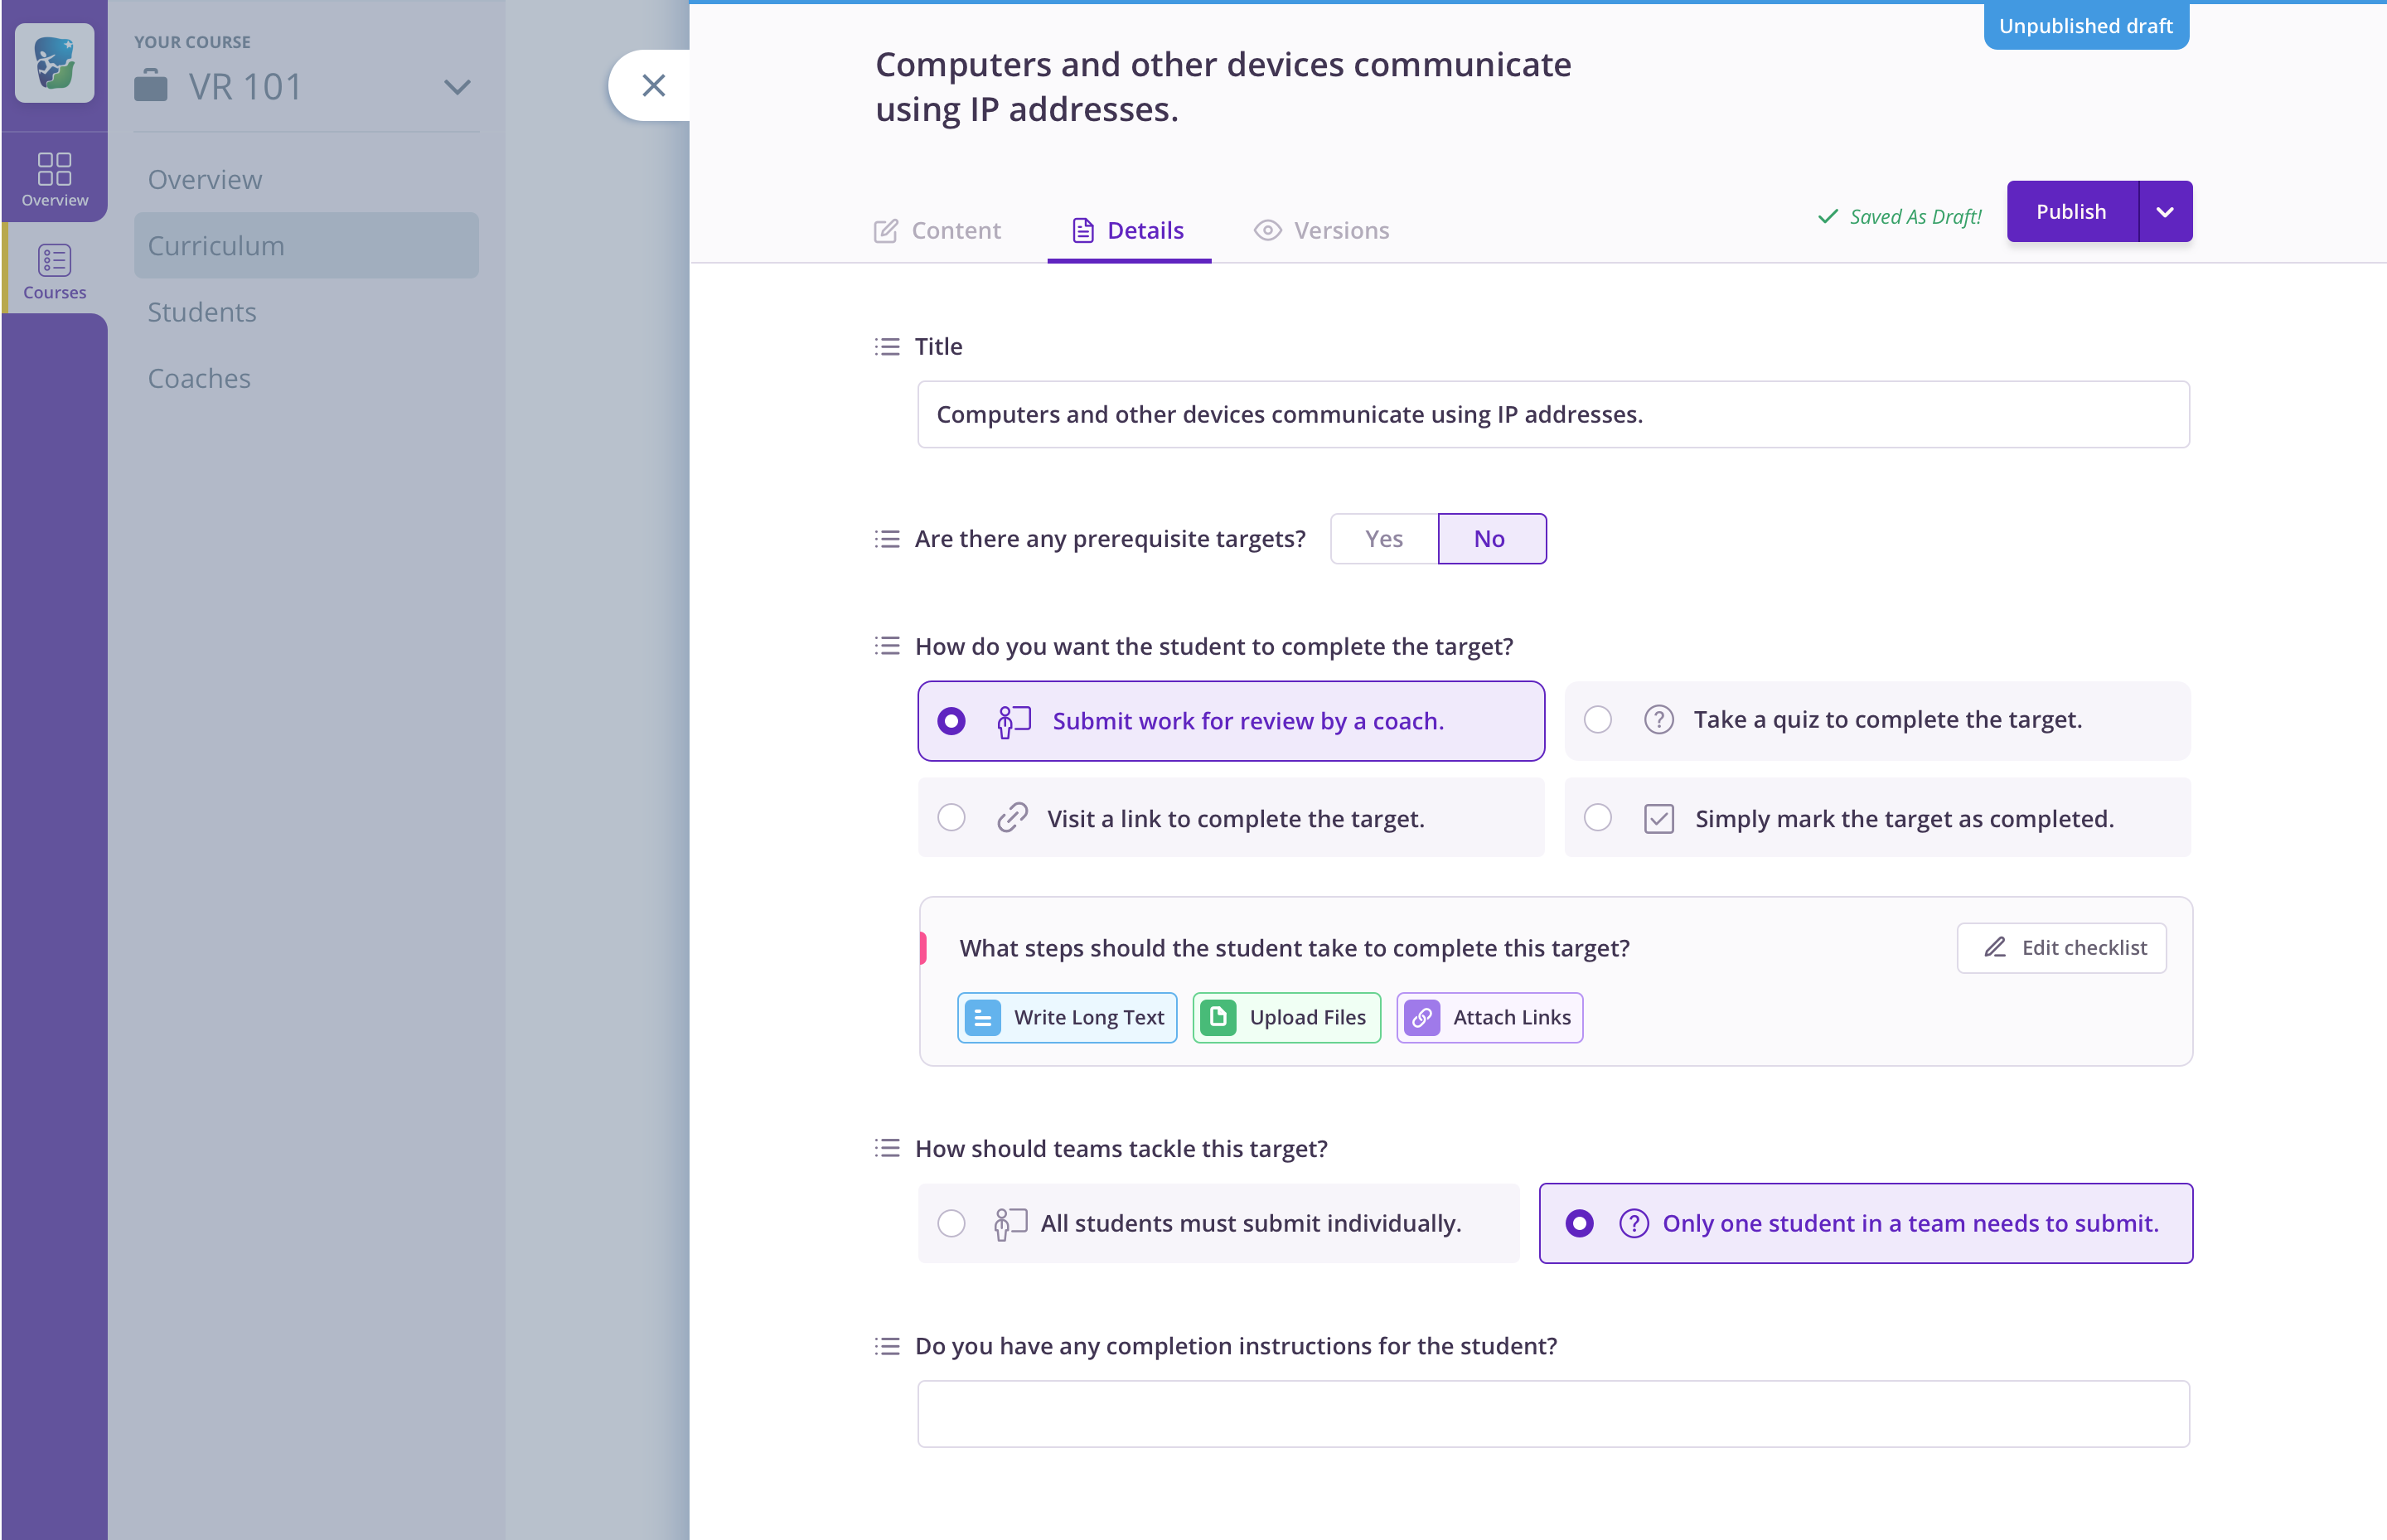Click the Write Long Text icon

(x=982, y=1018)
